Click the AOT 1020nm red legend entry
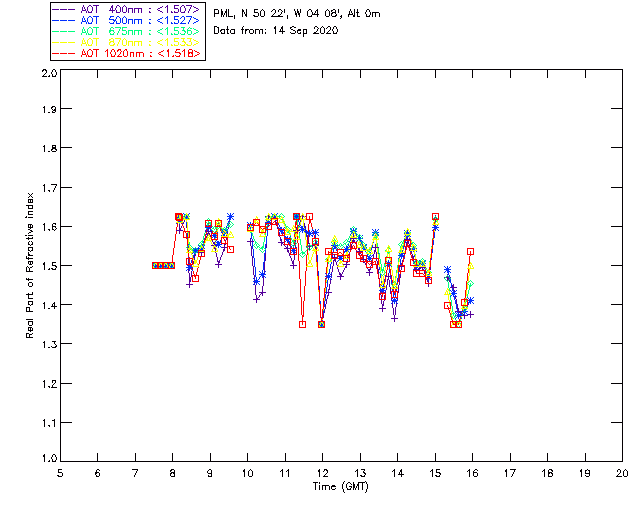This screenshot has height=512, width=640. pos(126,53)
